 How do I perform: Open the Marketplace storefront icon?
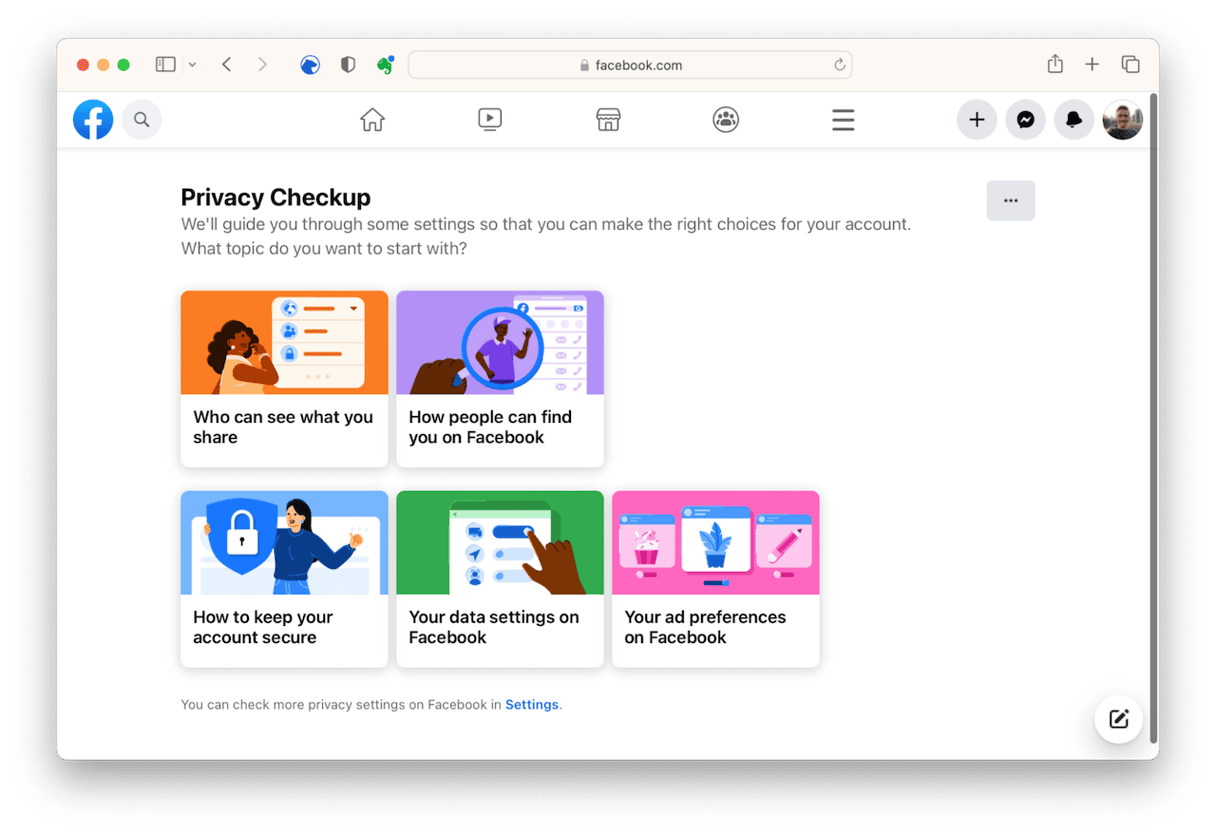tap(608, 120)
